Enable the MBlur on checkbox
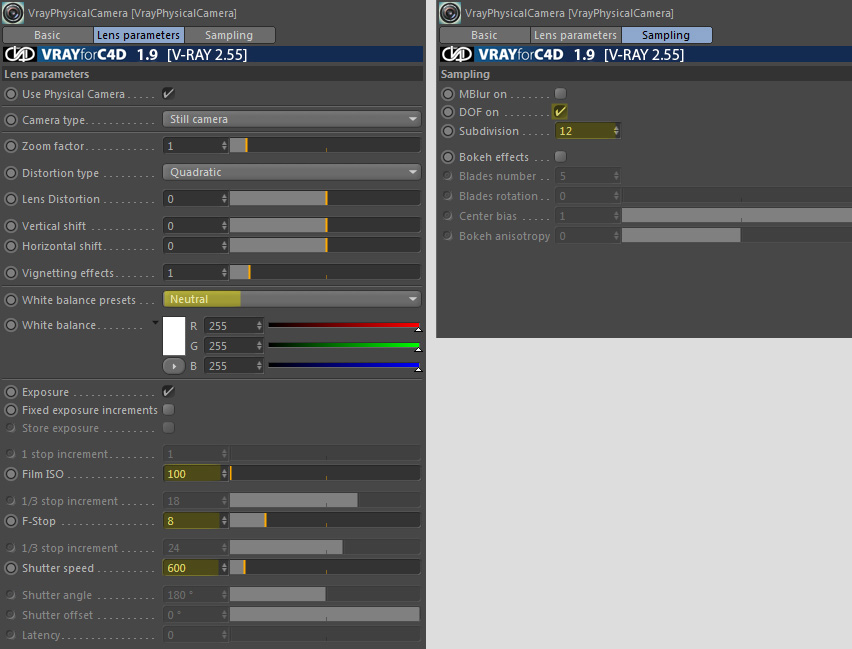Image resolution: width=852 pixels, height=649 pixels. tap(560, 94)
